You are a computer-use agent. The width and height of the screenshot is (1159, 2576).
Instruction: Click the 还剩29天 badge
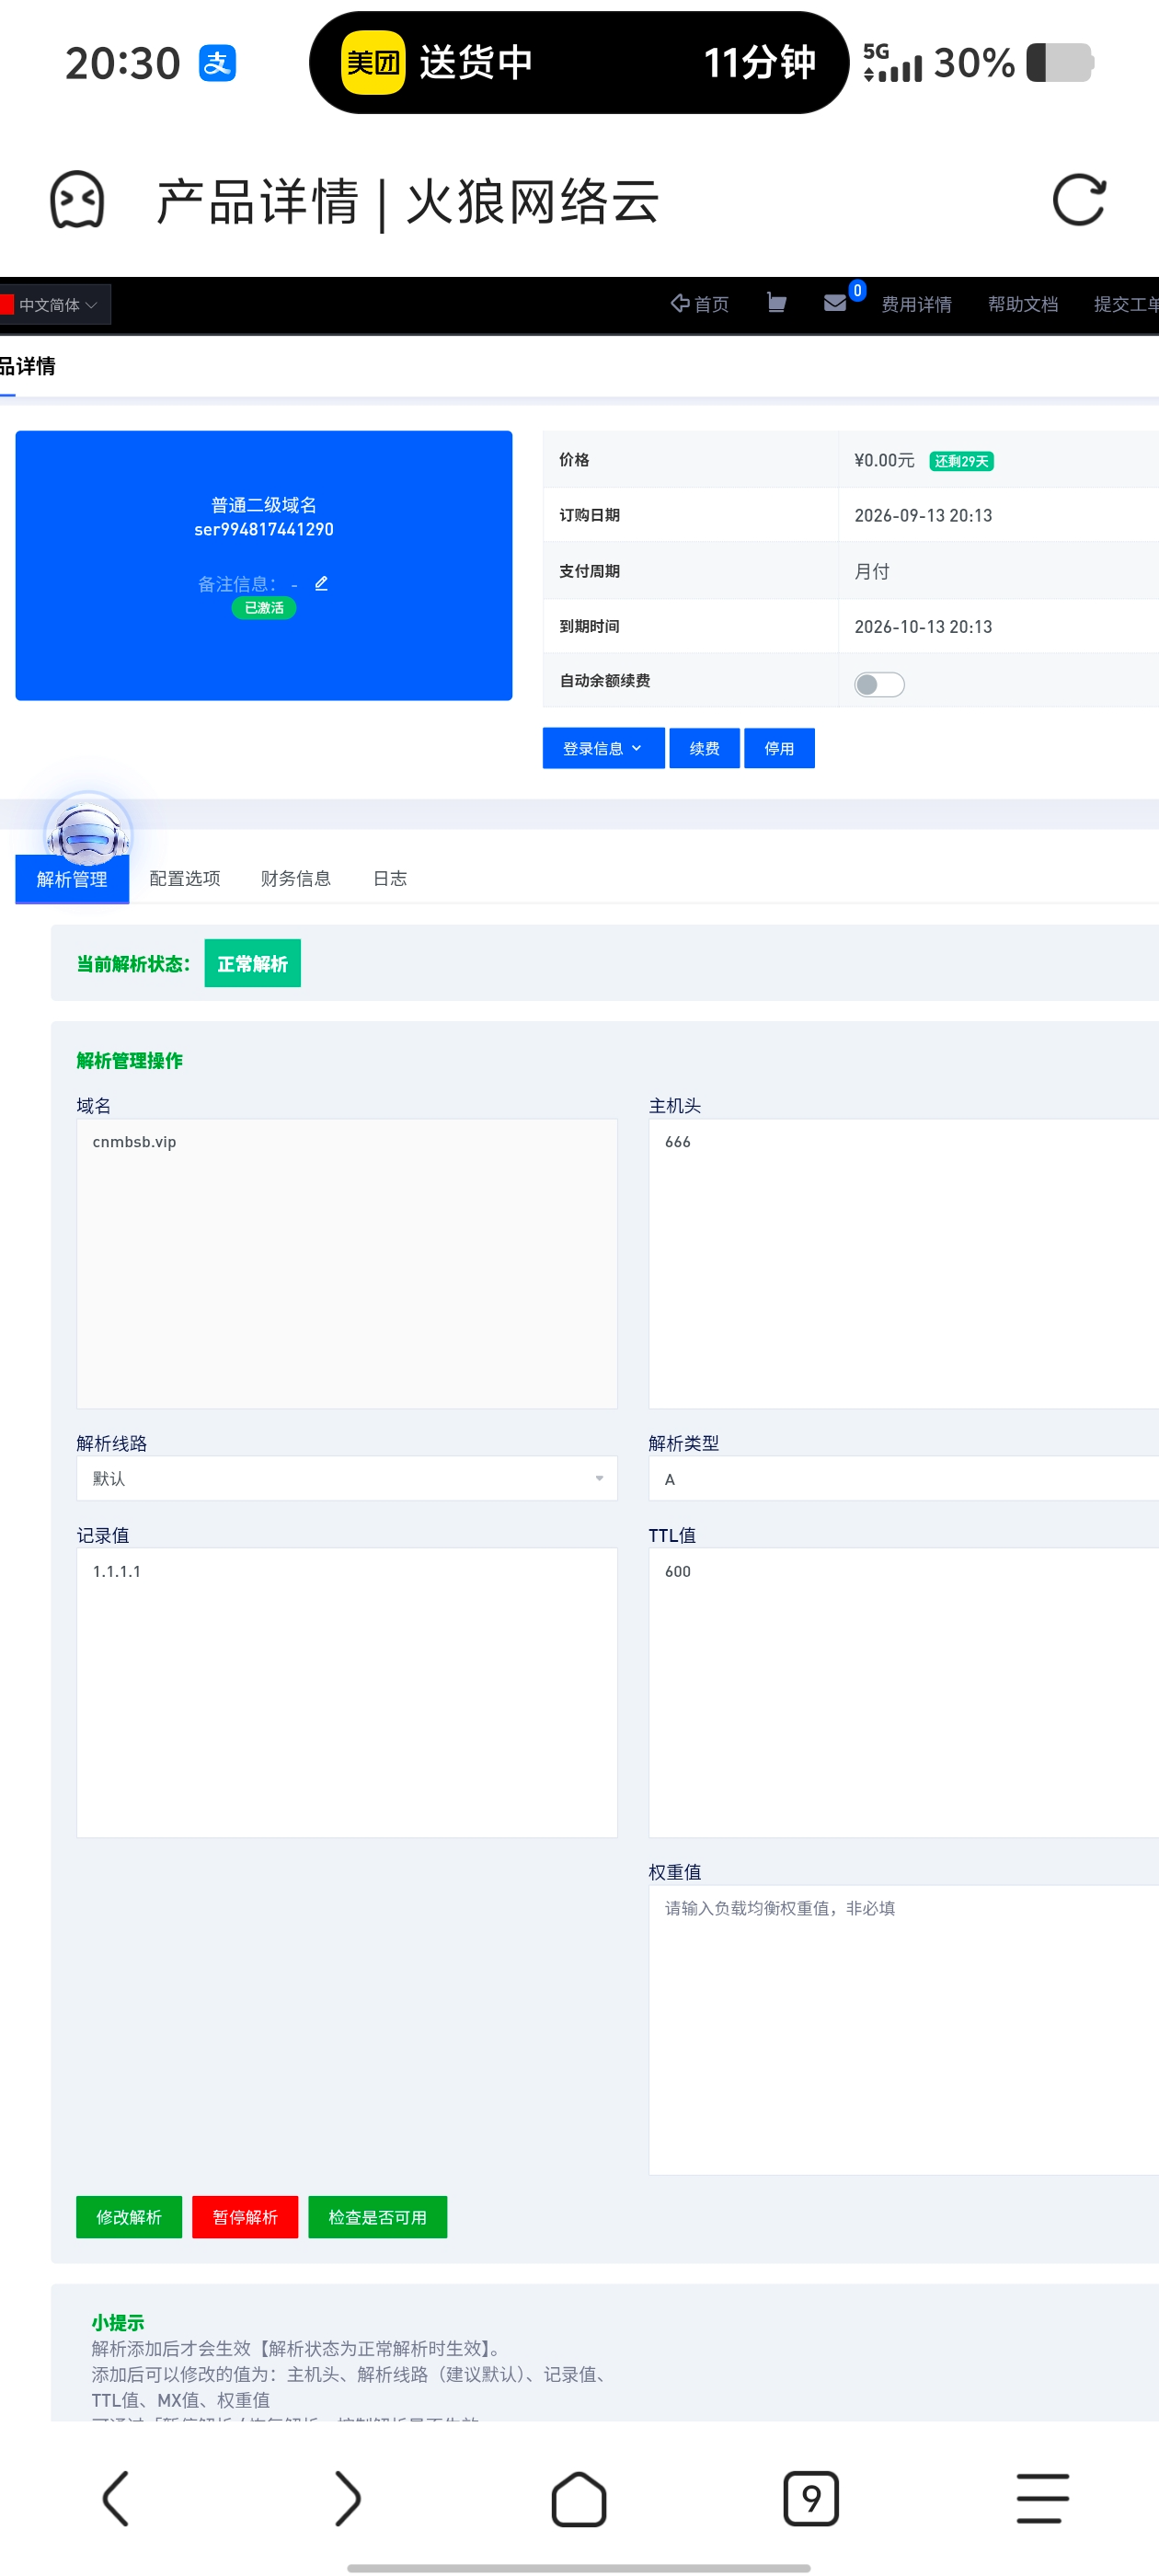click(962, 461)
